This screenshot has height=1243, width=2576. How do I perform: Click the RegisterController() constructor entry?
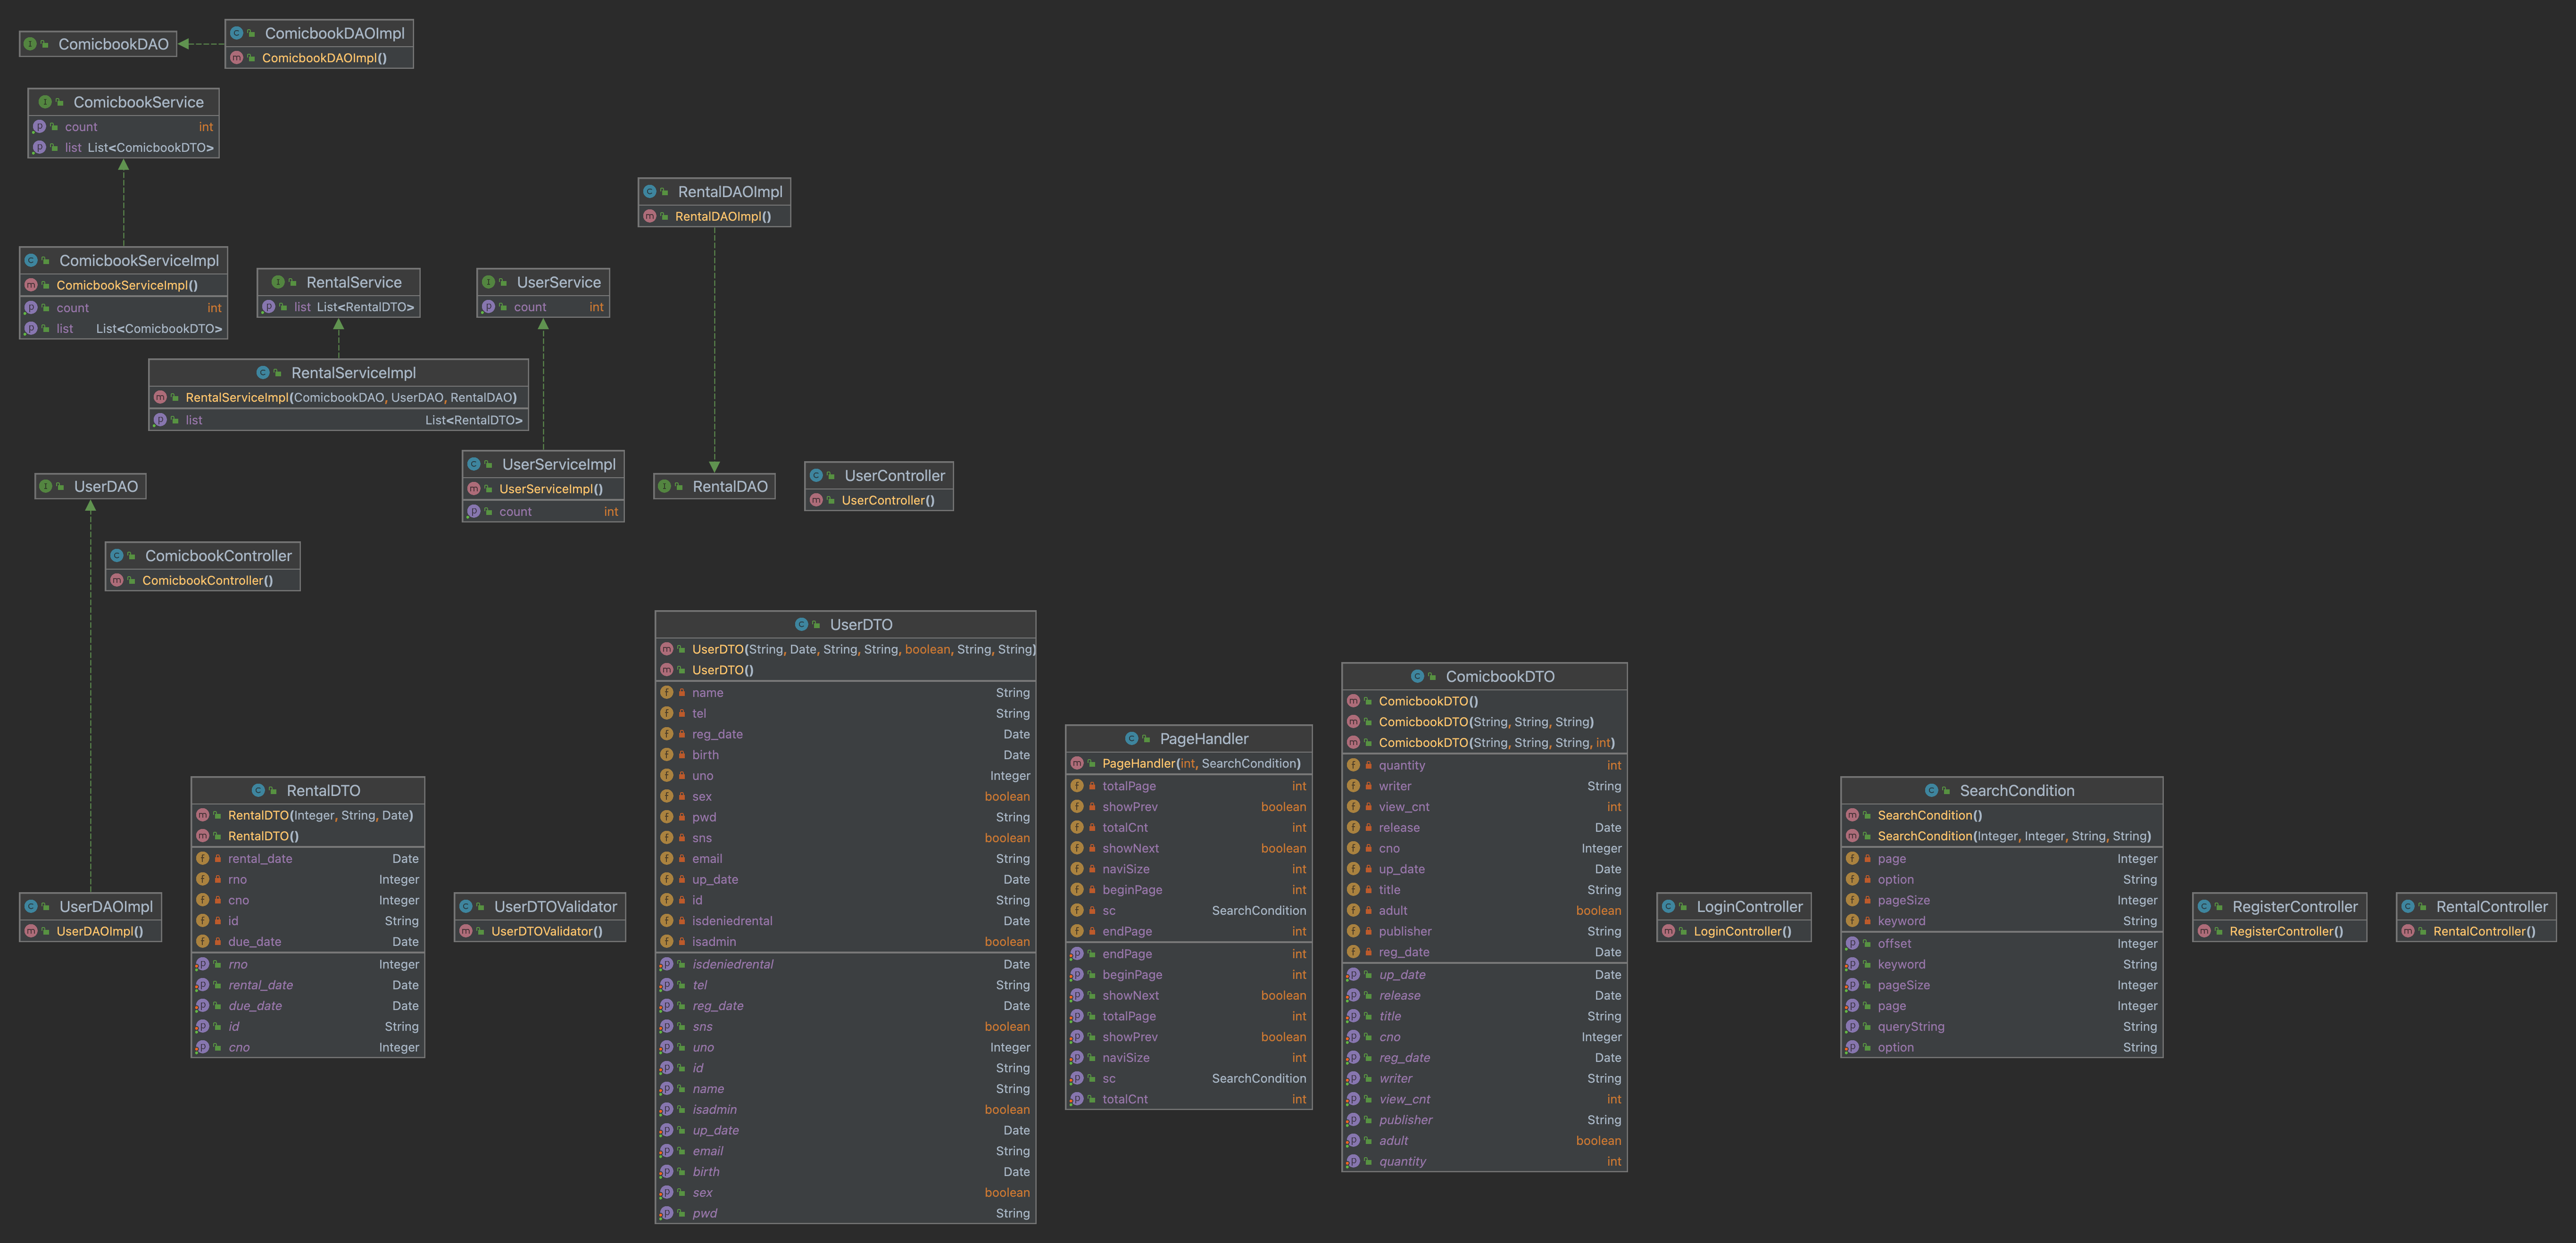pyautogui.click(x=2285, y=931)
